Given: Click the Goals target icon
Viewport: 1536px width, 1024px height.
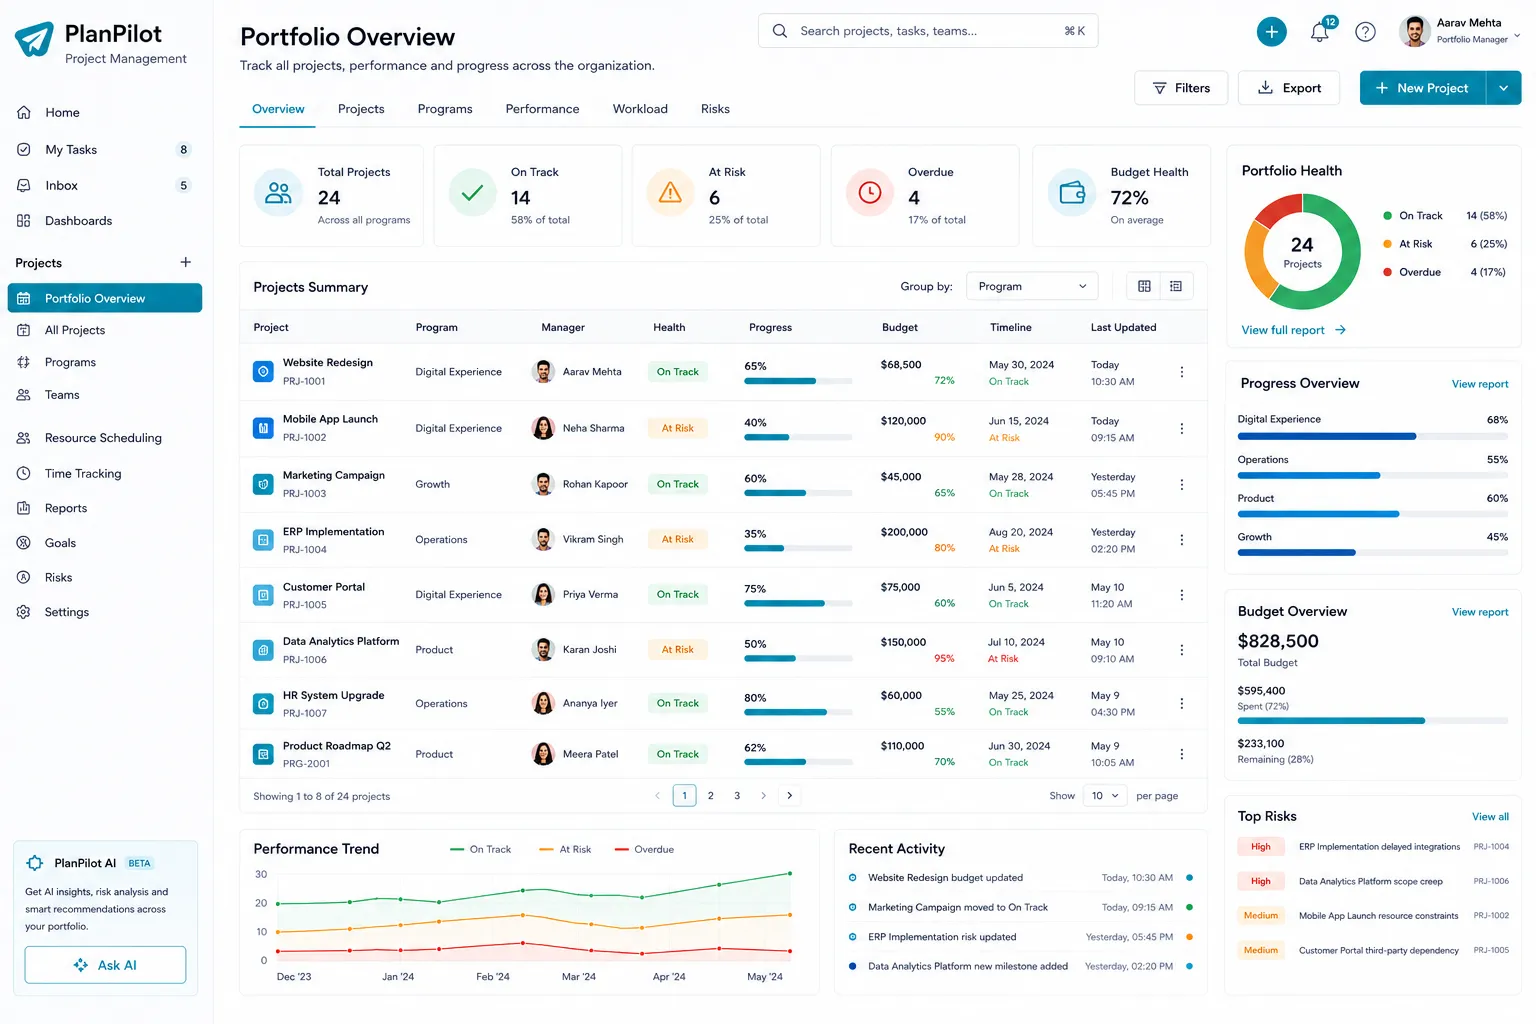Looking at the screenshot, I should pyautogui.click(x=24, y=542).
